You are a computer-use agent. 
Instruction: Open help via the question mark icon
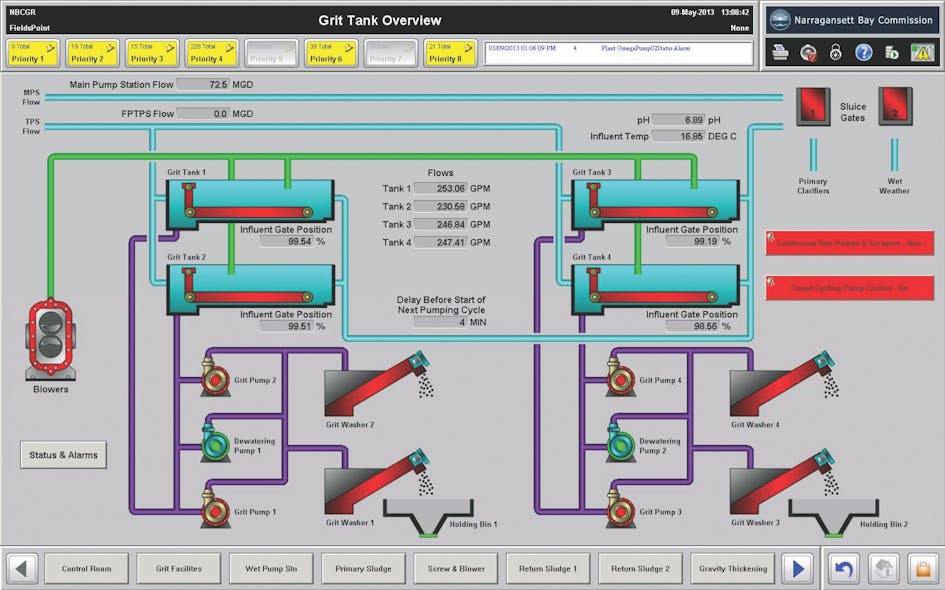(863, 52)
